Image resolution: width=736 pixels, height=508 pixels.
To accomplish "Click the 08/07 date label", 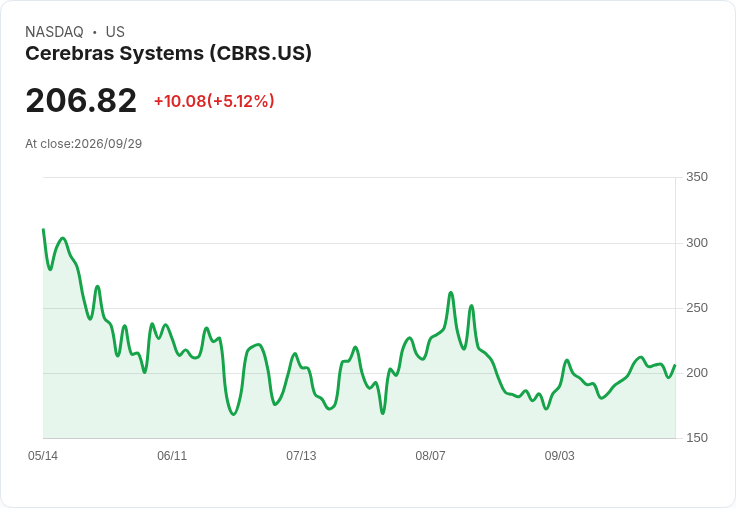I will pos(430,456).
